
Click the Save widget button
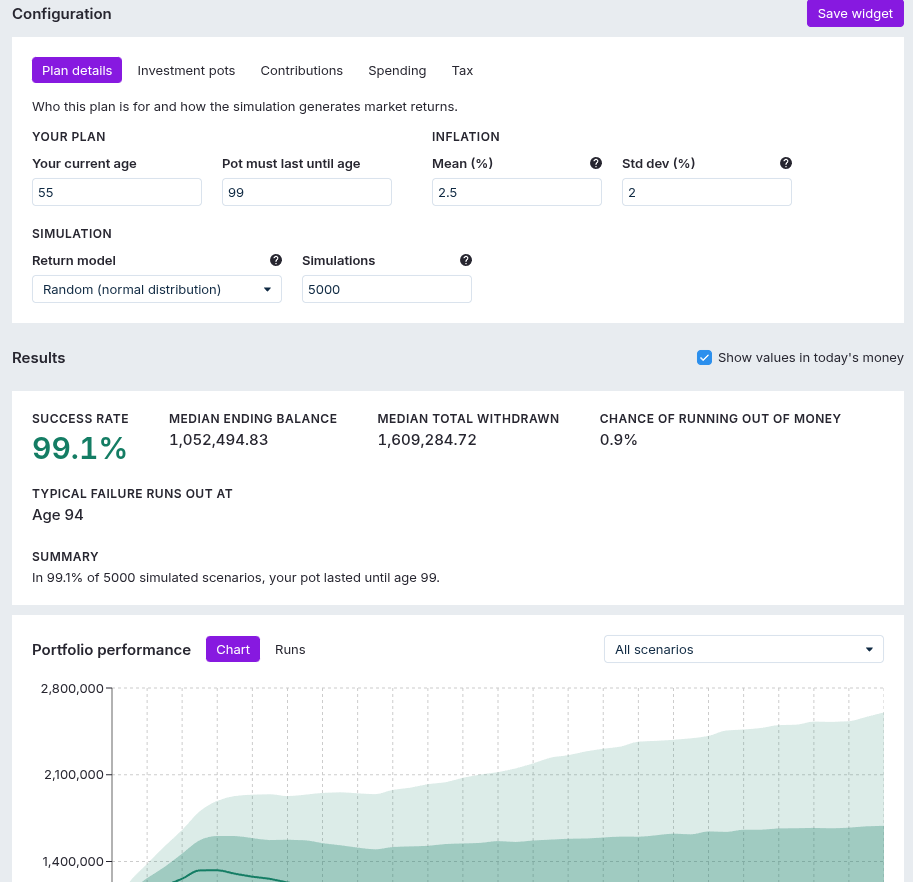point(855,13)
